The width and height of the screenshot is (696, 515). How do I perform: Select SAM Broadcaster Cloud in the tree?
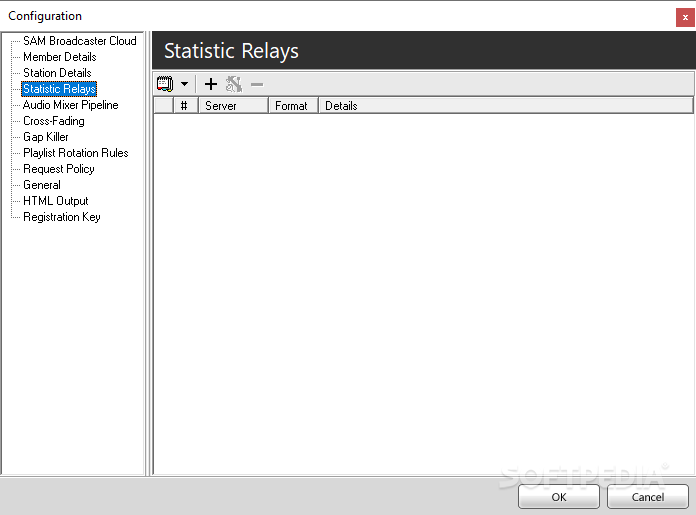79,41
